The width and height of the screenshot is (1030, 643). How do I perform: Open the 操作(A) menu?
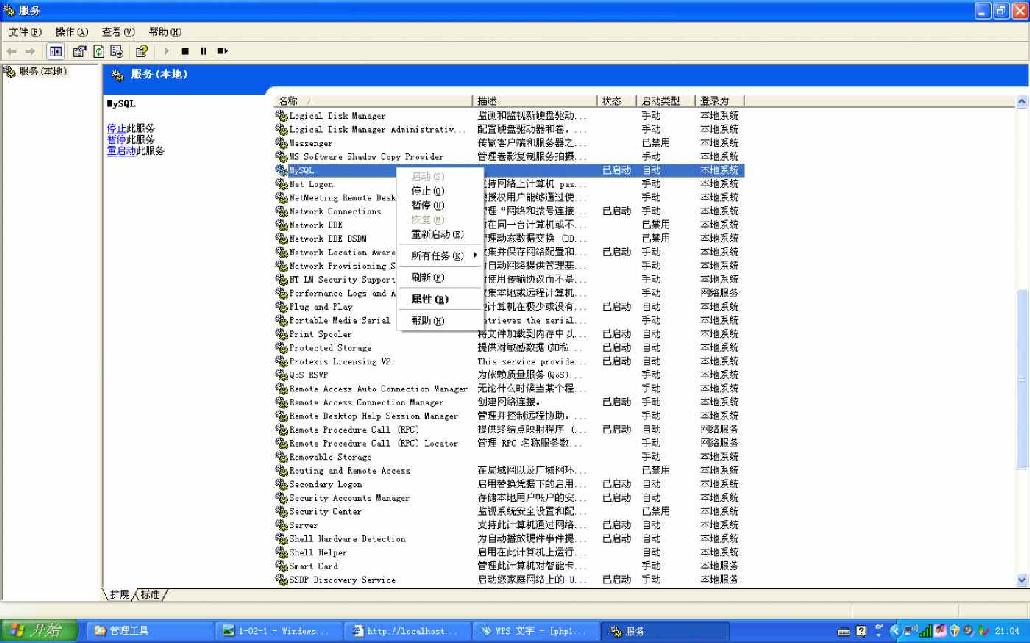[x=71, y=32]
